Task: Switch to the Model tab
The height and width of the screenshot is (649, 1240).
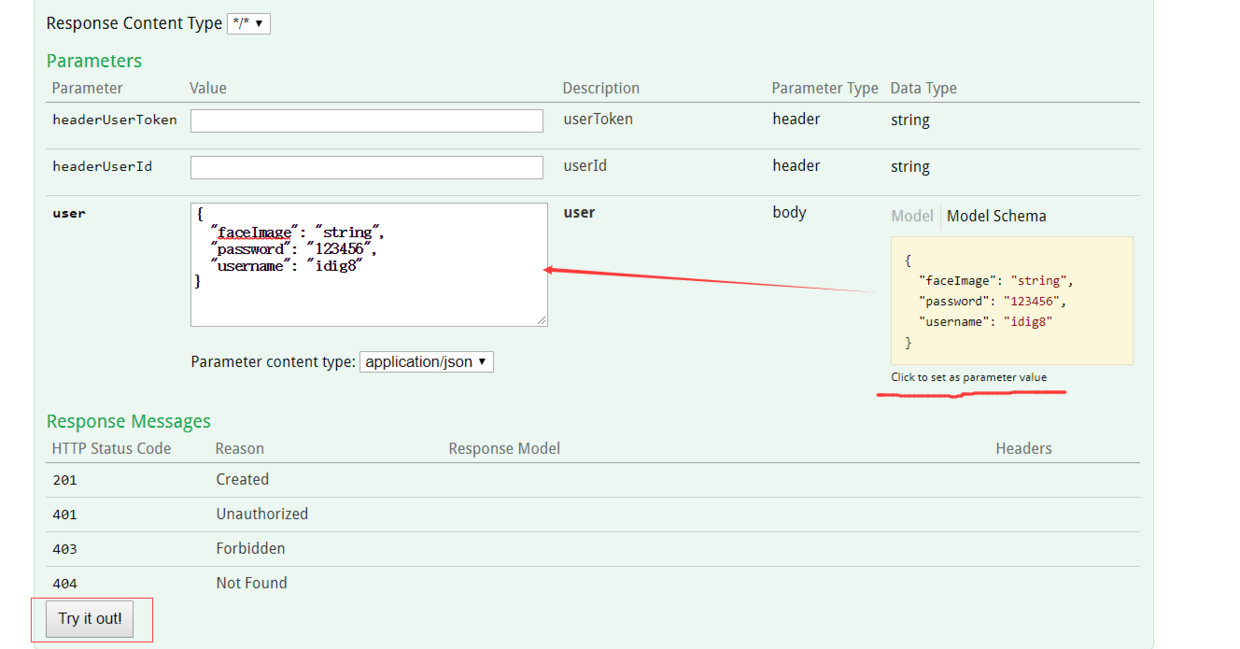Action: point(911,216)
